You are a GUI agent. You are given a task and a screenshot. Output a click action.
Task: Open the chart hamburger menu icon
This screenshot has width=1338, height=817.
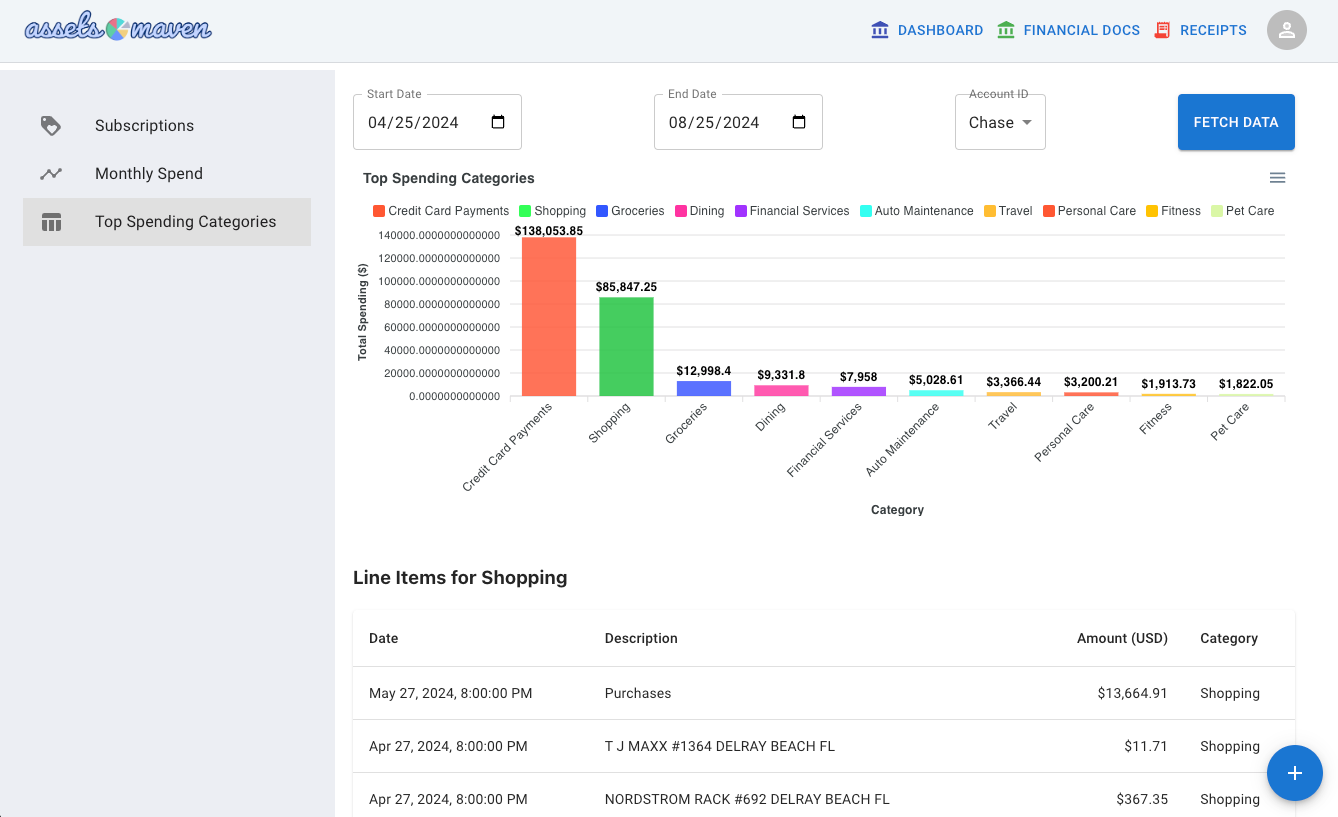click(1277, 178)
